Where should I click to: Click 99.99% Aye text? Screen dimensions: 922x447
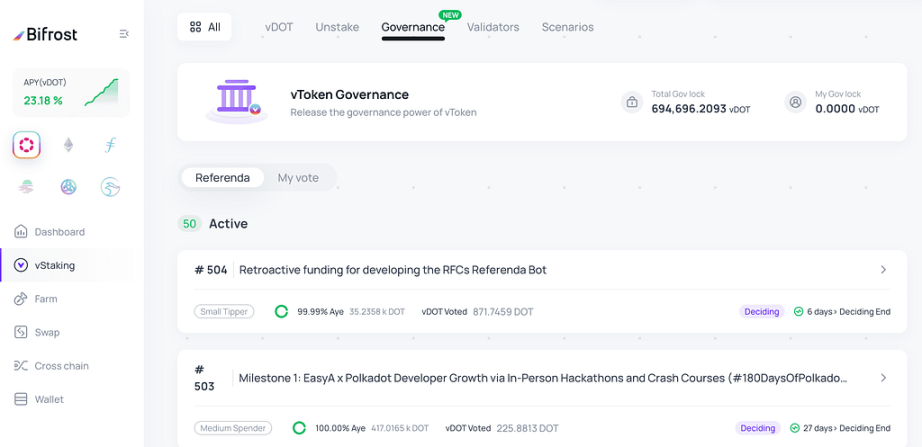tap(320, 312)
